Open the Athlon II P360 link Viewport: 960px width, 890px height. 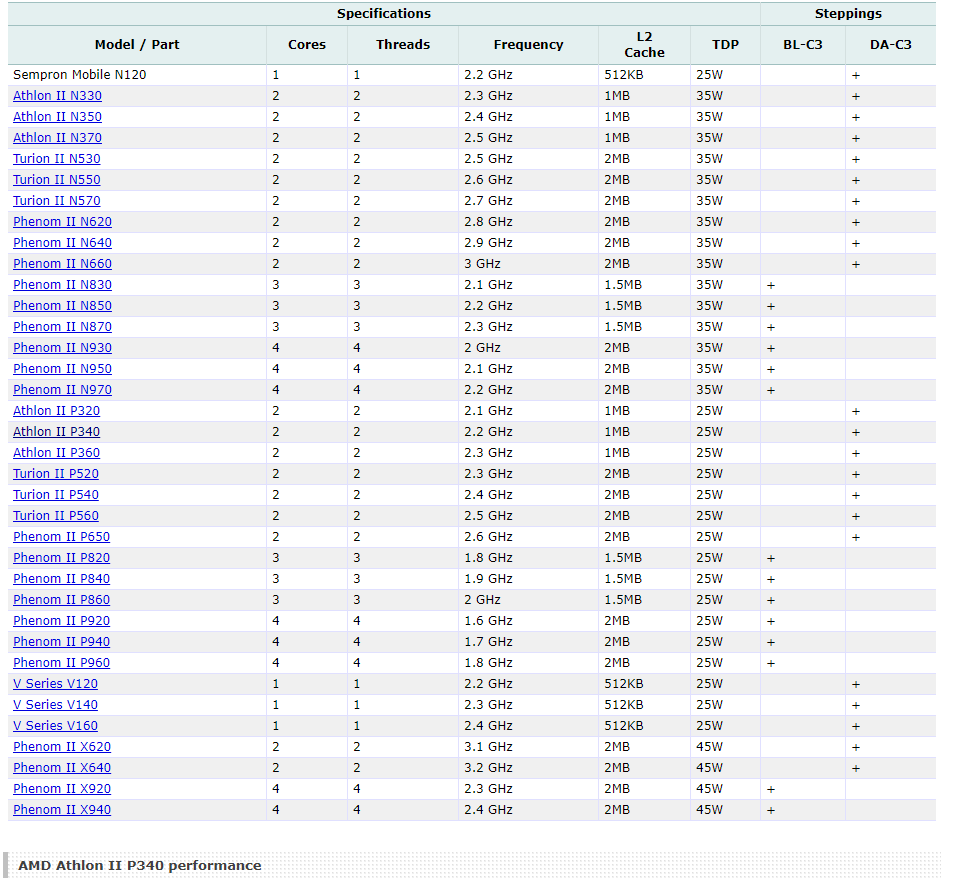56,453
